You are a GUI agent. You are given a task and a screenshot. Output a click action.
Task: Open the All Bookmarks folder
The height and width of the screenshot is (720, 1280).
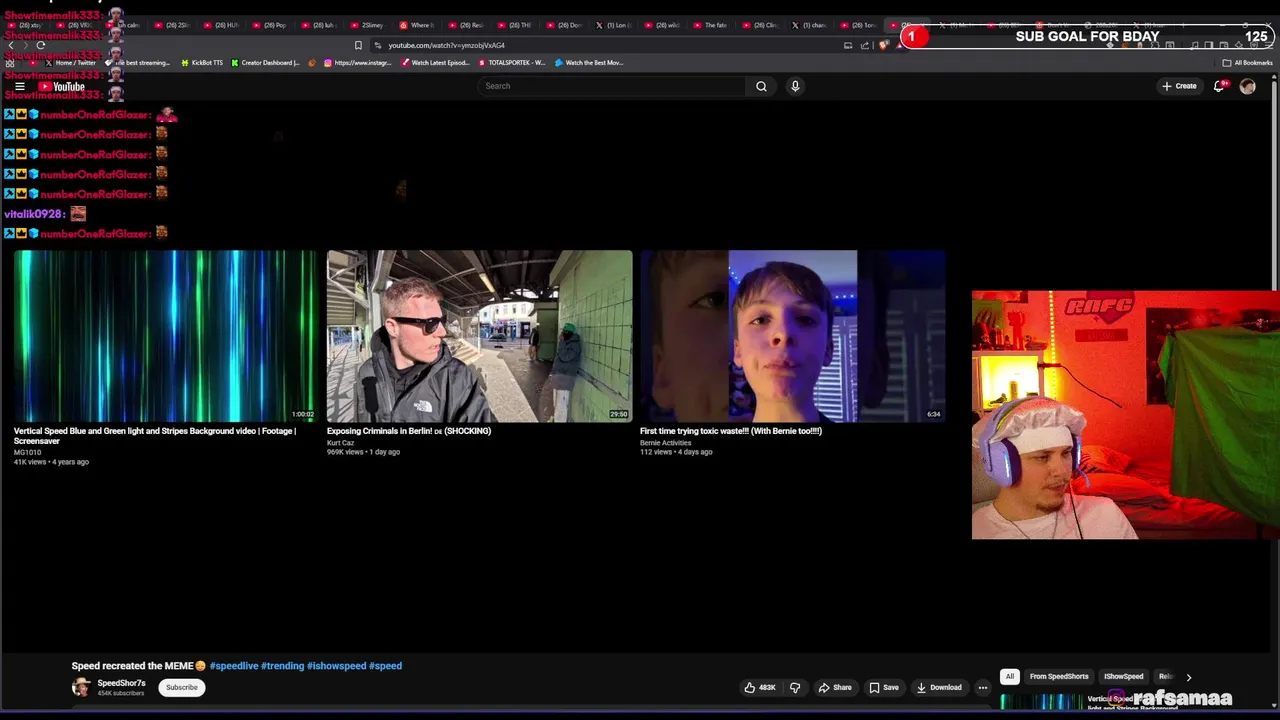point(1247,62)
